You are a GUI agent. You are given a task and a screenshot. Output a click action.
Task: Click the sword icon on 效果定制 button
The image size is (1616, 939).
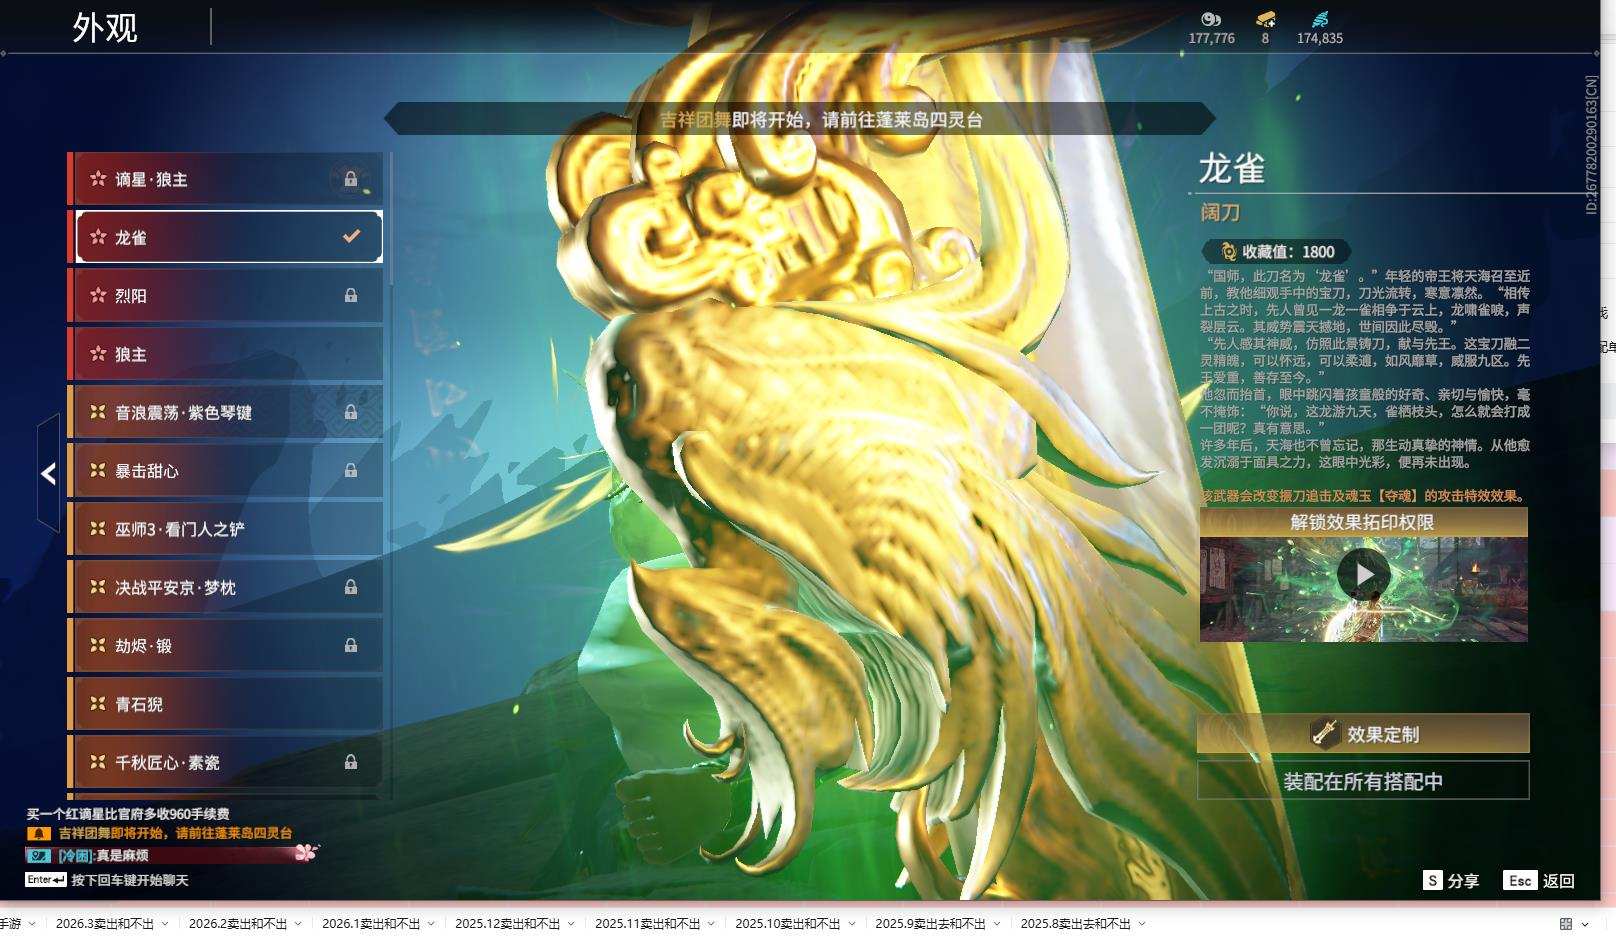(1323, 733)
